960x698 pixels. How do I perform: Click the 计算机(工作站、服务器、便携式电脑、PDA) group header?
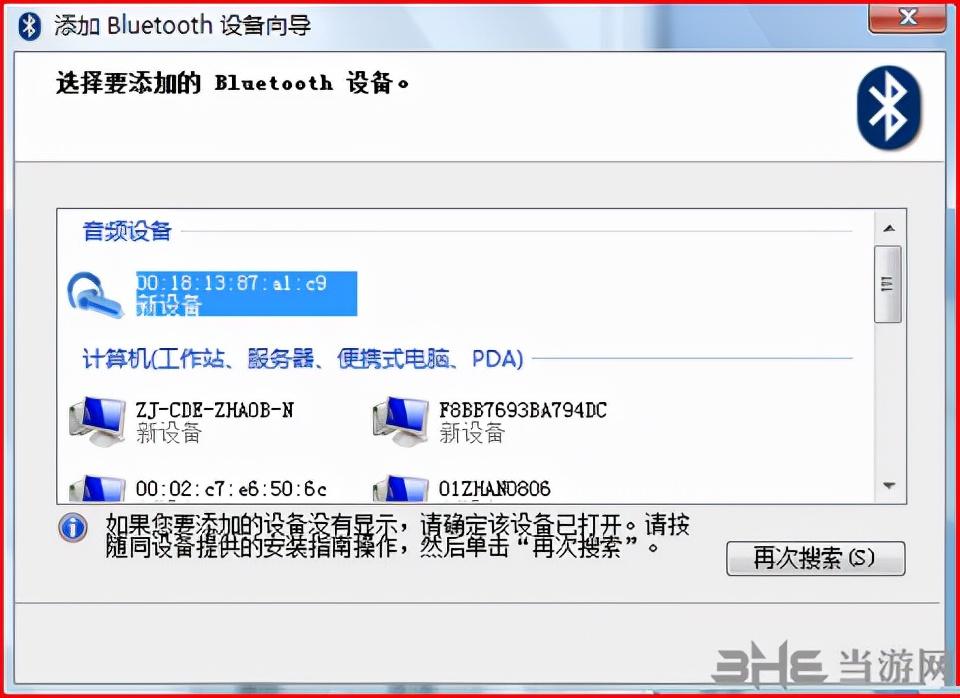[x=303, y=359]
